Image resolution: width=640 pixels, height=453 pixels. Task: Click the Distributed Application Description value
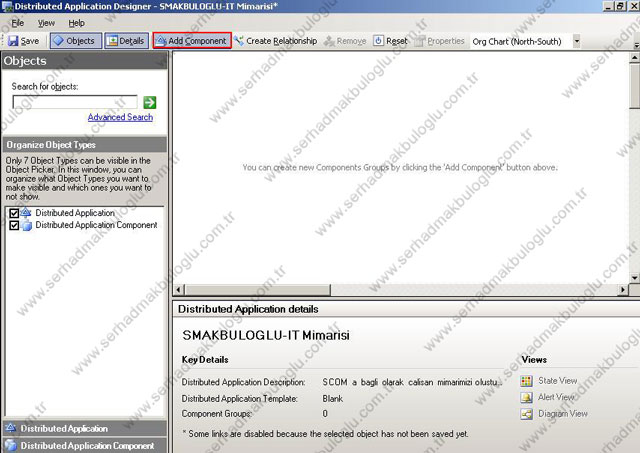point(412,382)
